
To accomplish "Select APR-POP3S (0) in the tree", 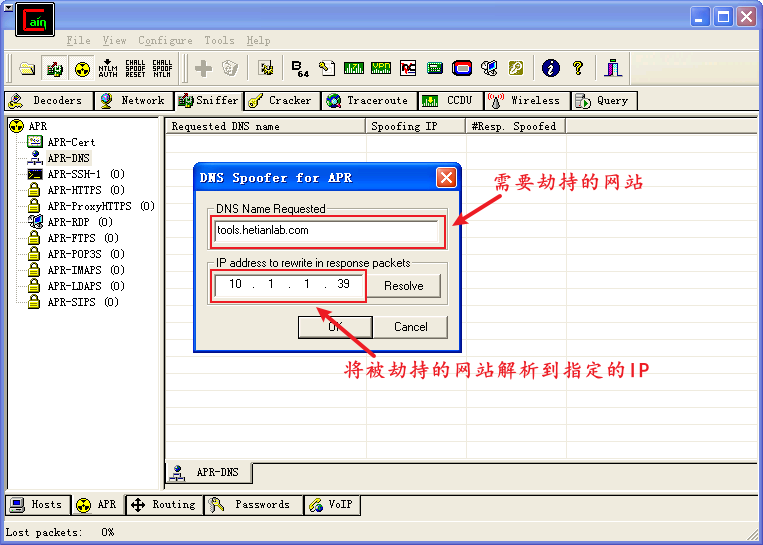I will pos(86,254).
